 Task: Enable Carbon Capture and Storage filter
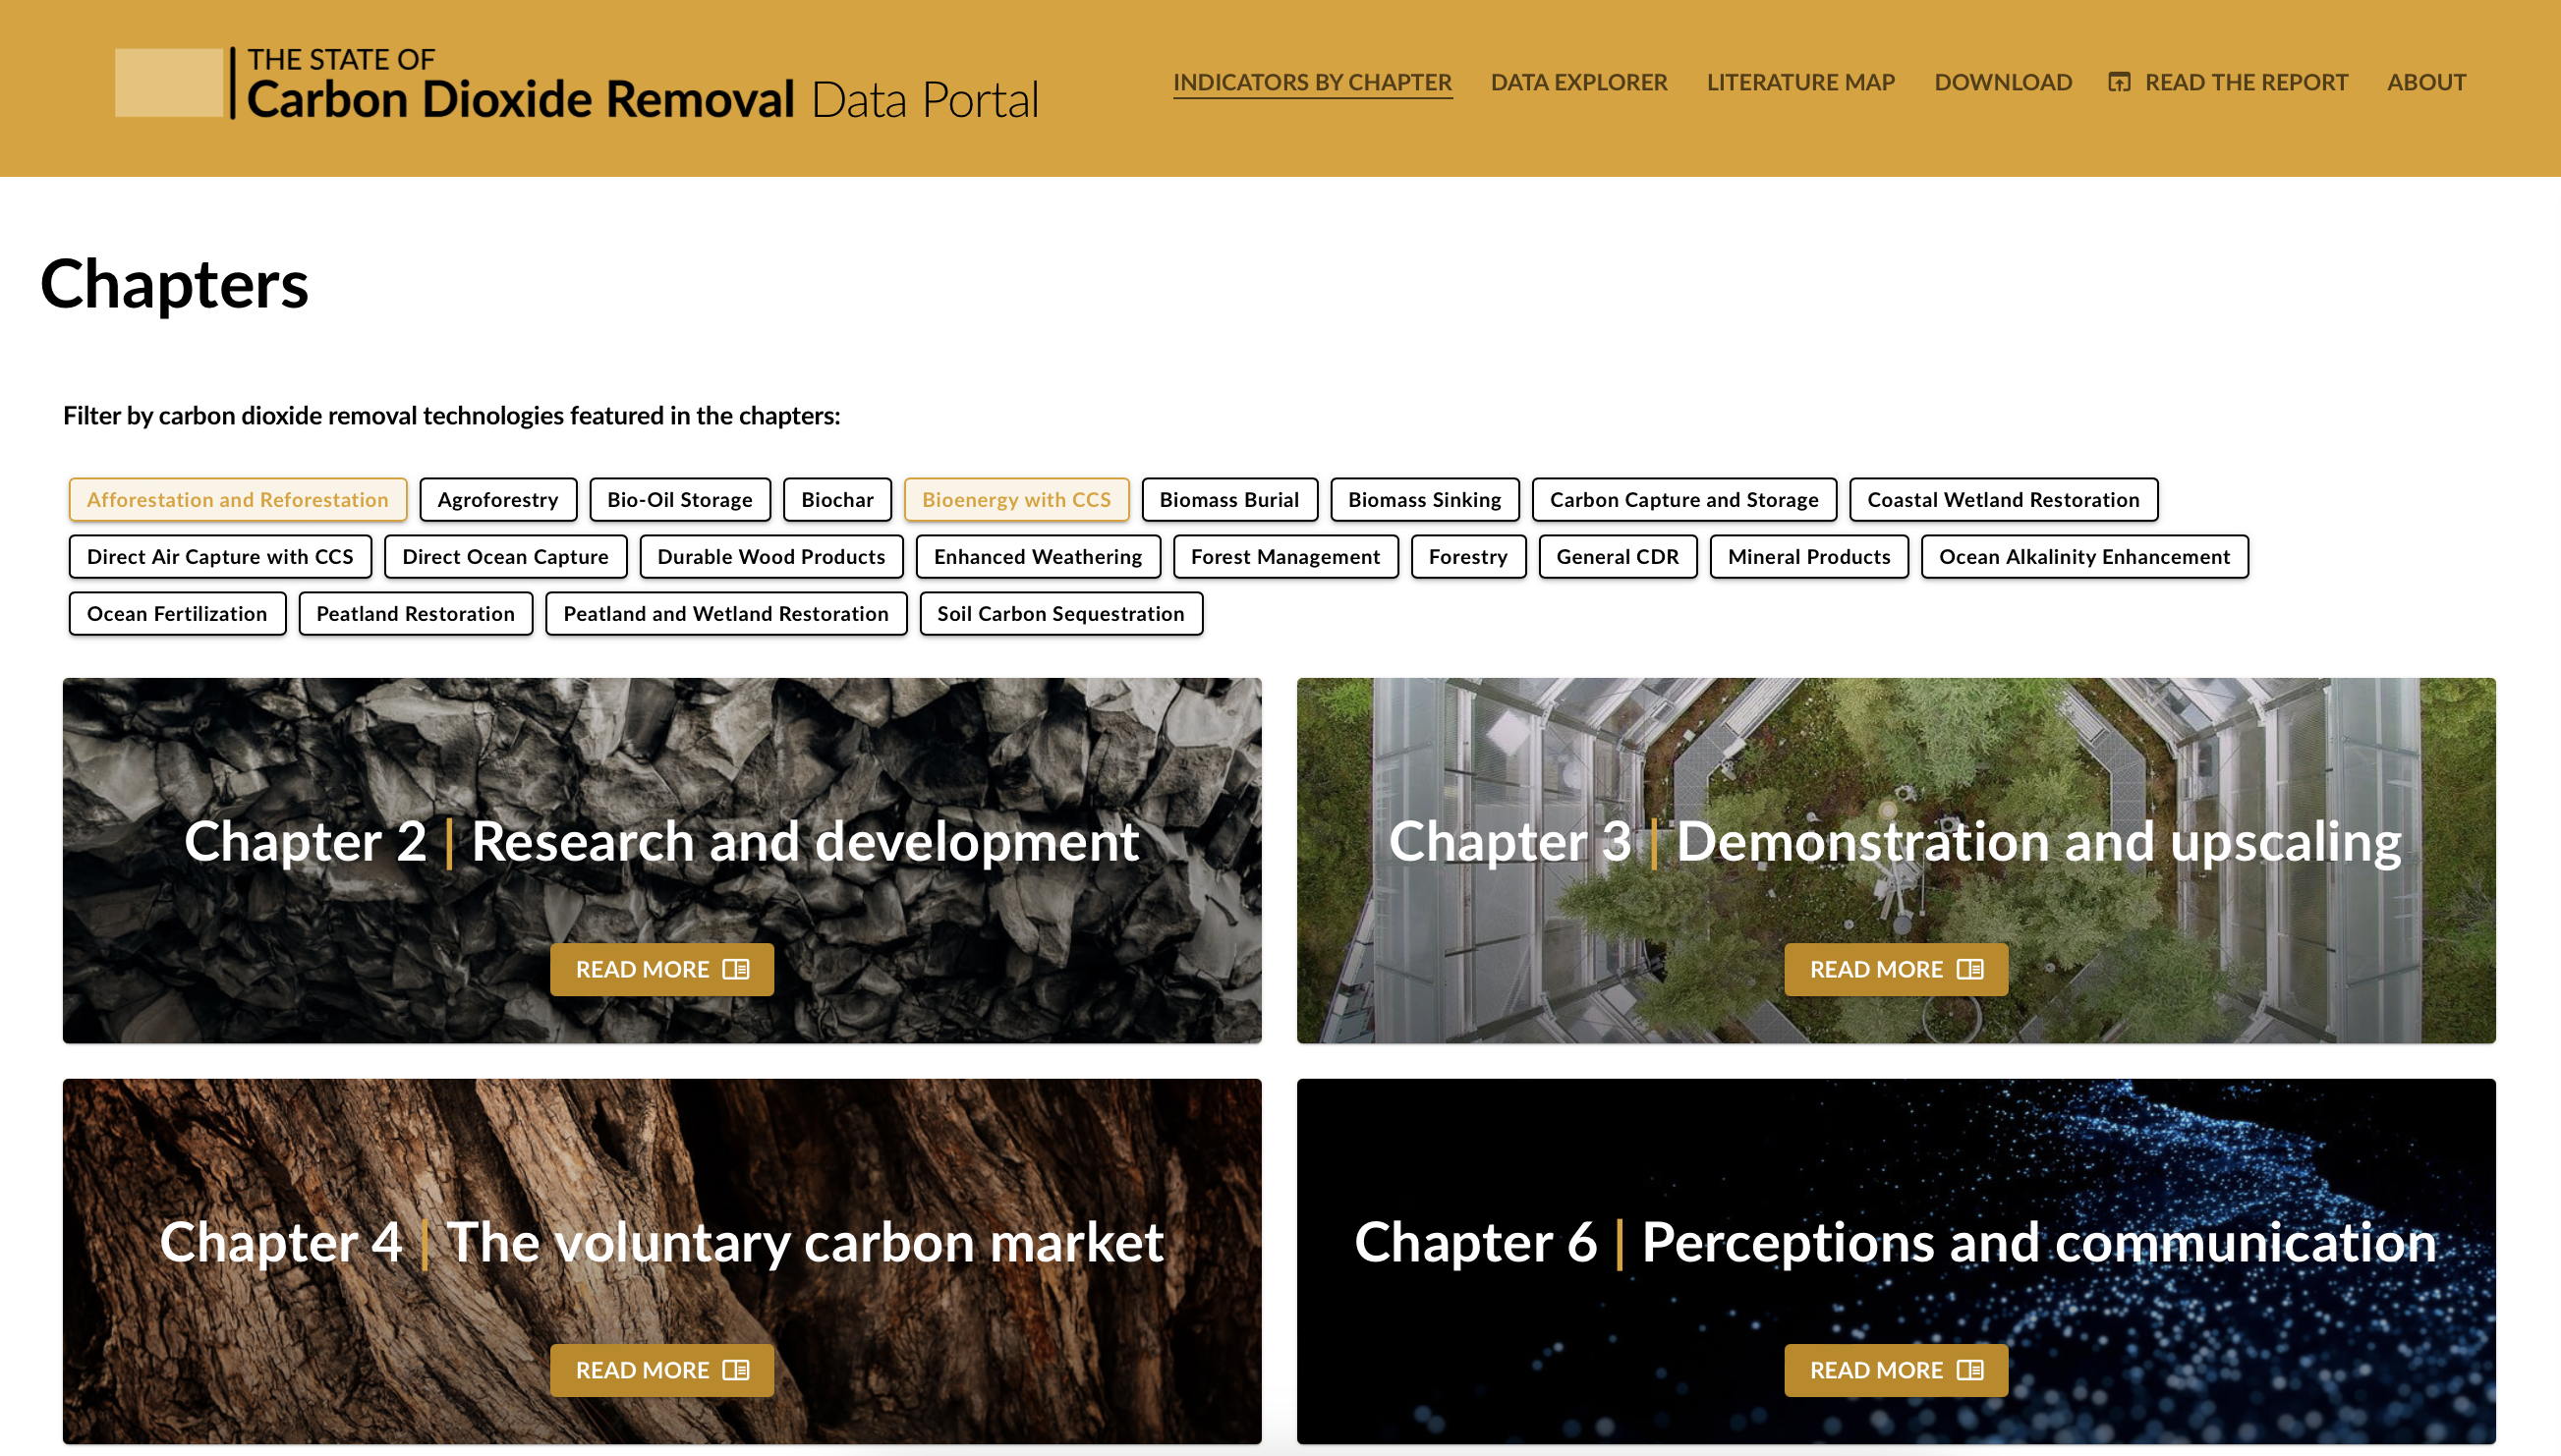(x=1684, y=500)
